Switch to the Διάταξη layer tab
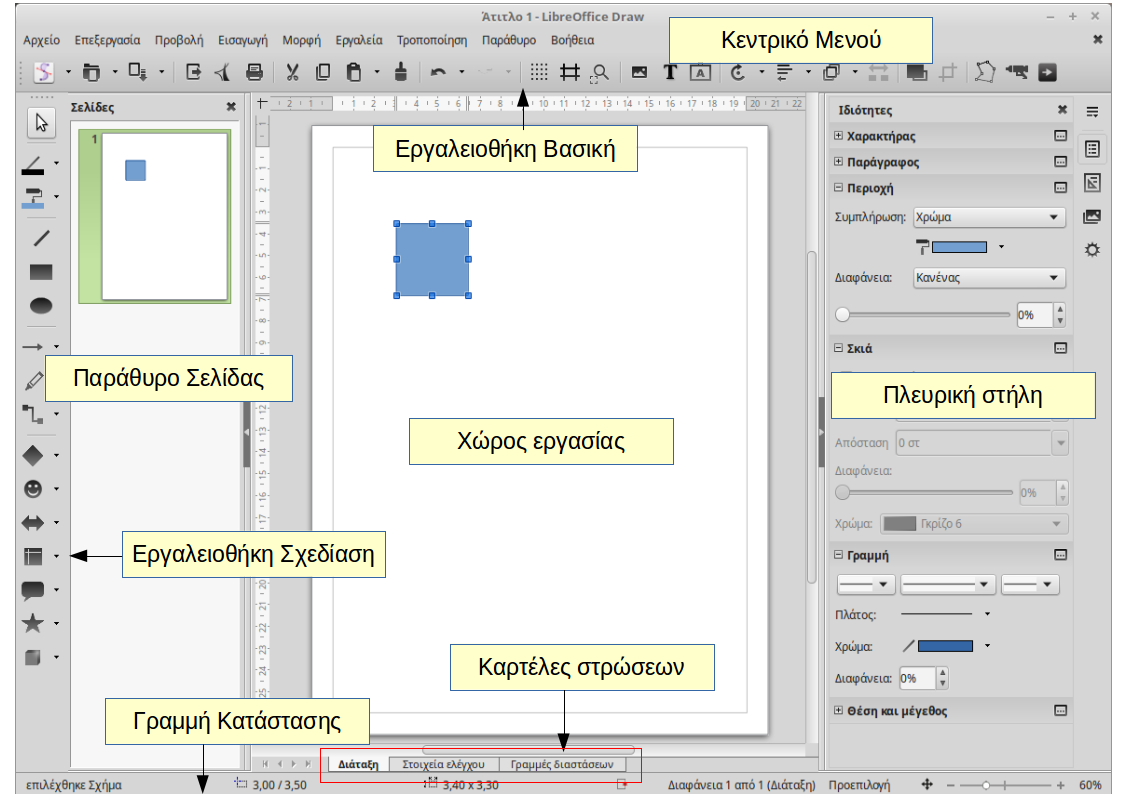The image size is (1123, 794). (358, 764)
